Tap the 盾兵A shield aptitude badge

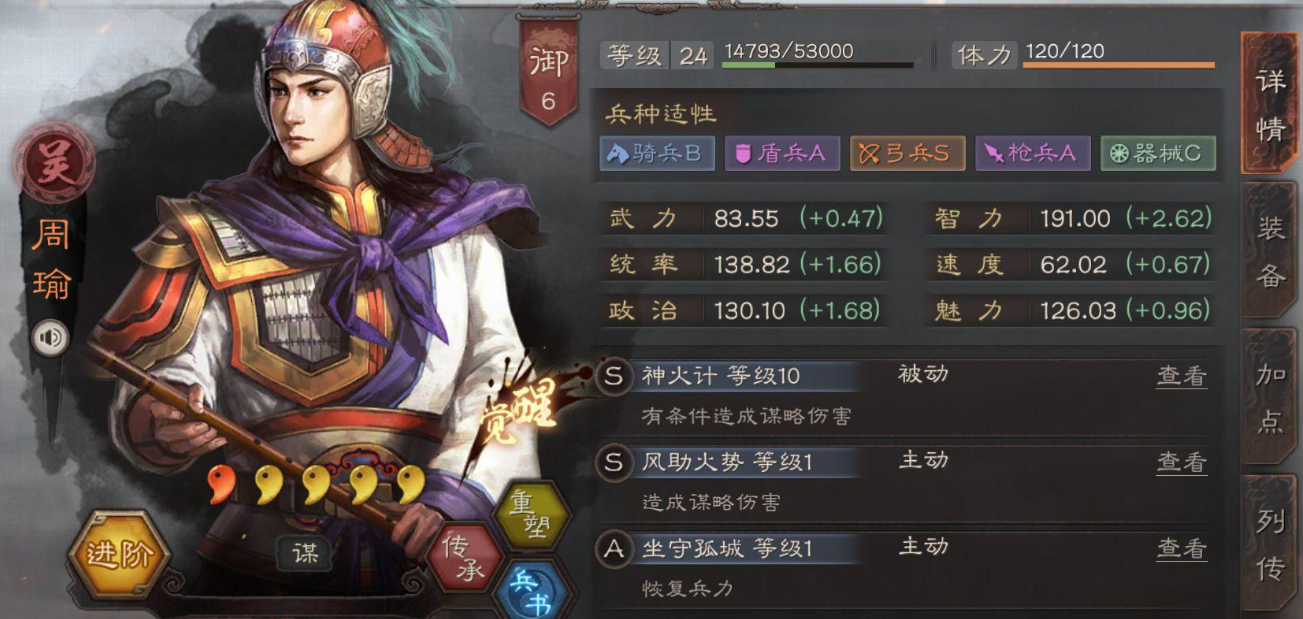(782, 153)
